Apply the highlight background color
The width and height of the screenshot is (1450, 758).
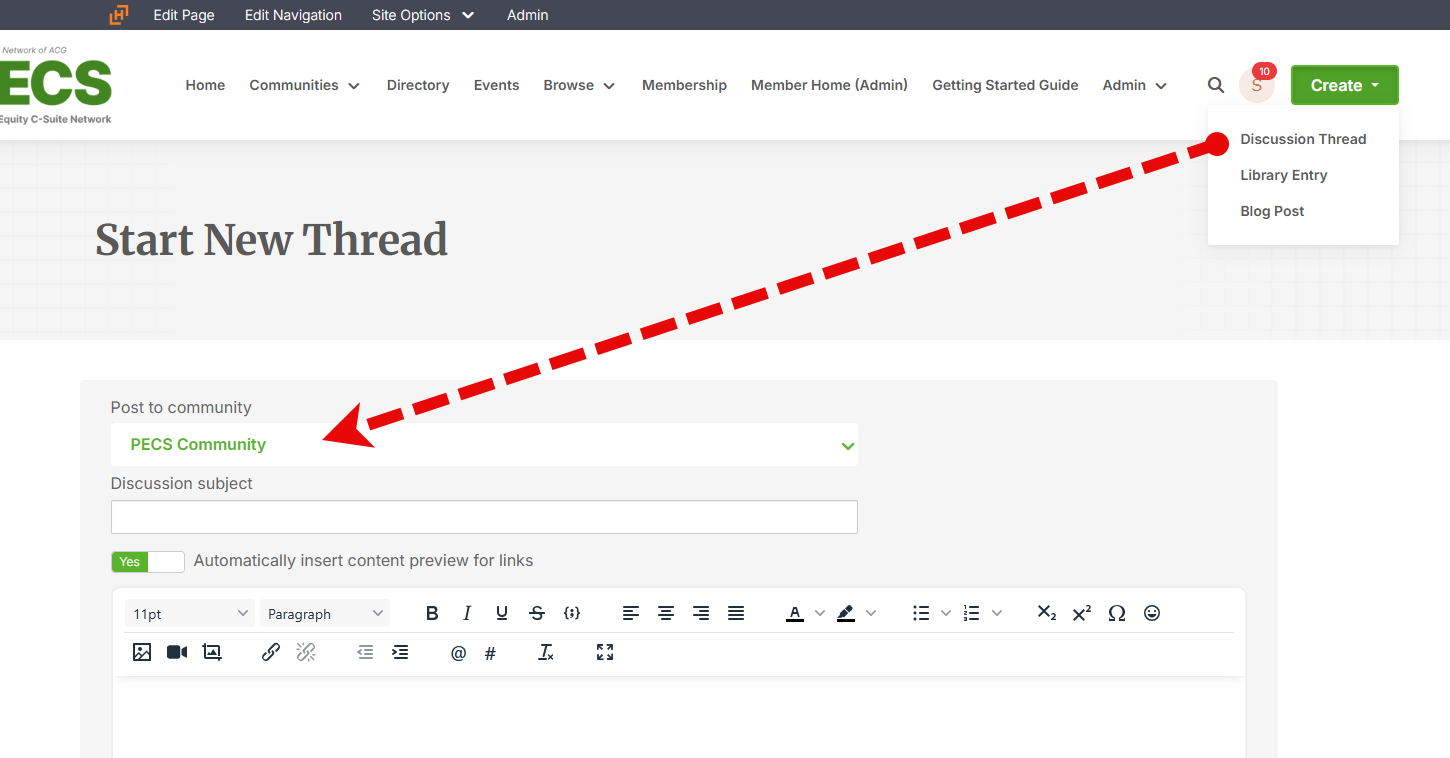pos(846,613)
